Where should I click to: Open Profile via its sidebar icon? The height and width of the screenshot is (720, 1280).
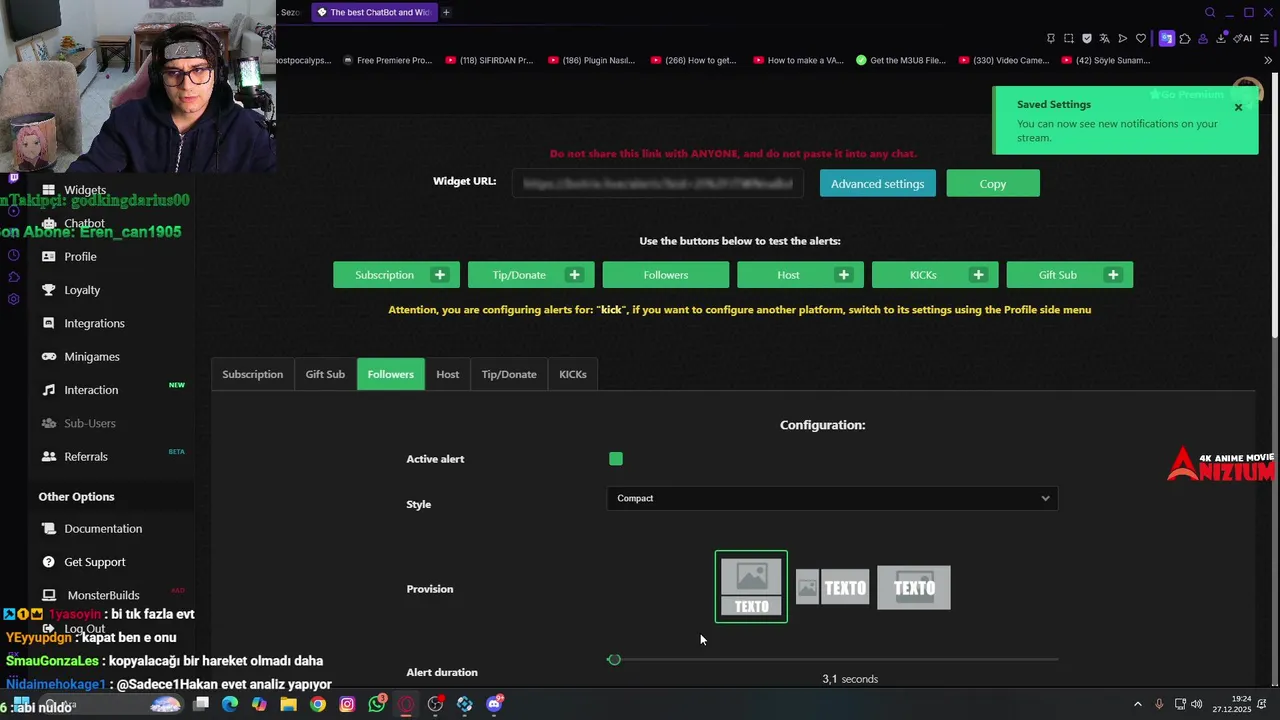[x=49, y=257]
